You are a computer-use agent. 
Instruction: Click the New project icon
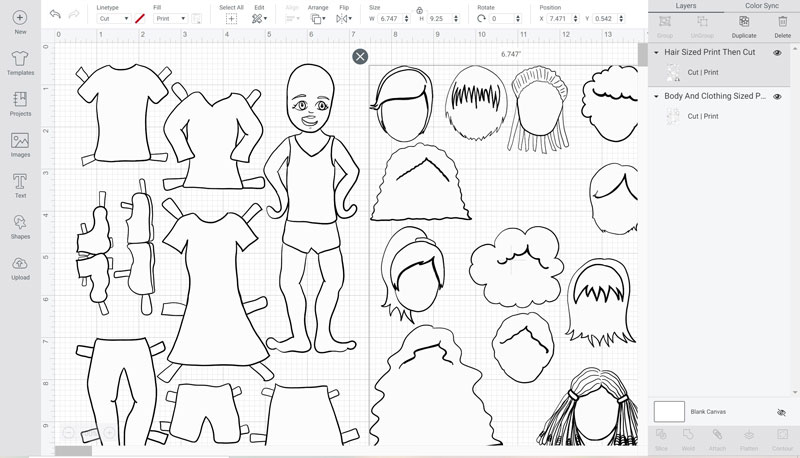tap(20, 18)
